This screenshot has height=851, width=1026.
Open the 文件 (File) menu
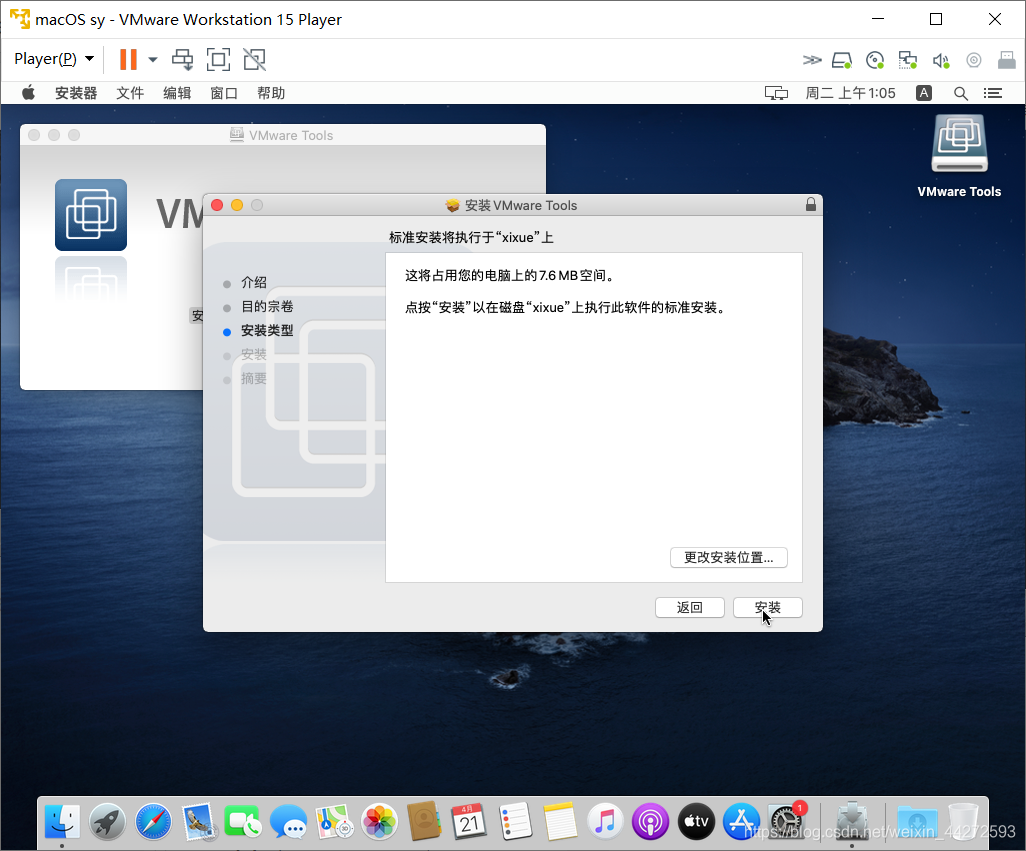(130, 93)
